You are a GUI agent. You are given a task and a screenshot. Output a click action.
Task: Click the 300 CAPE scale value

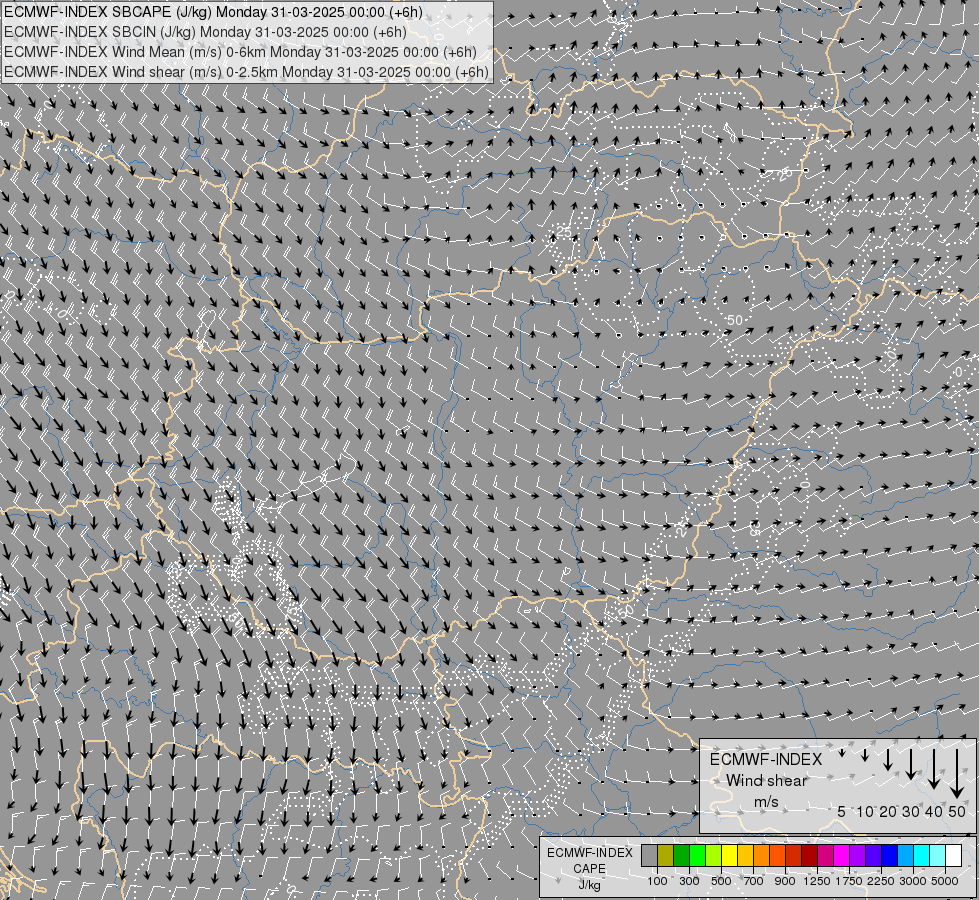tap(689, 881)
